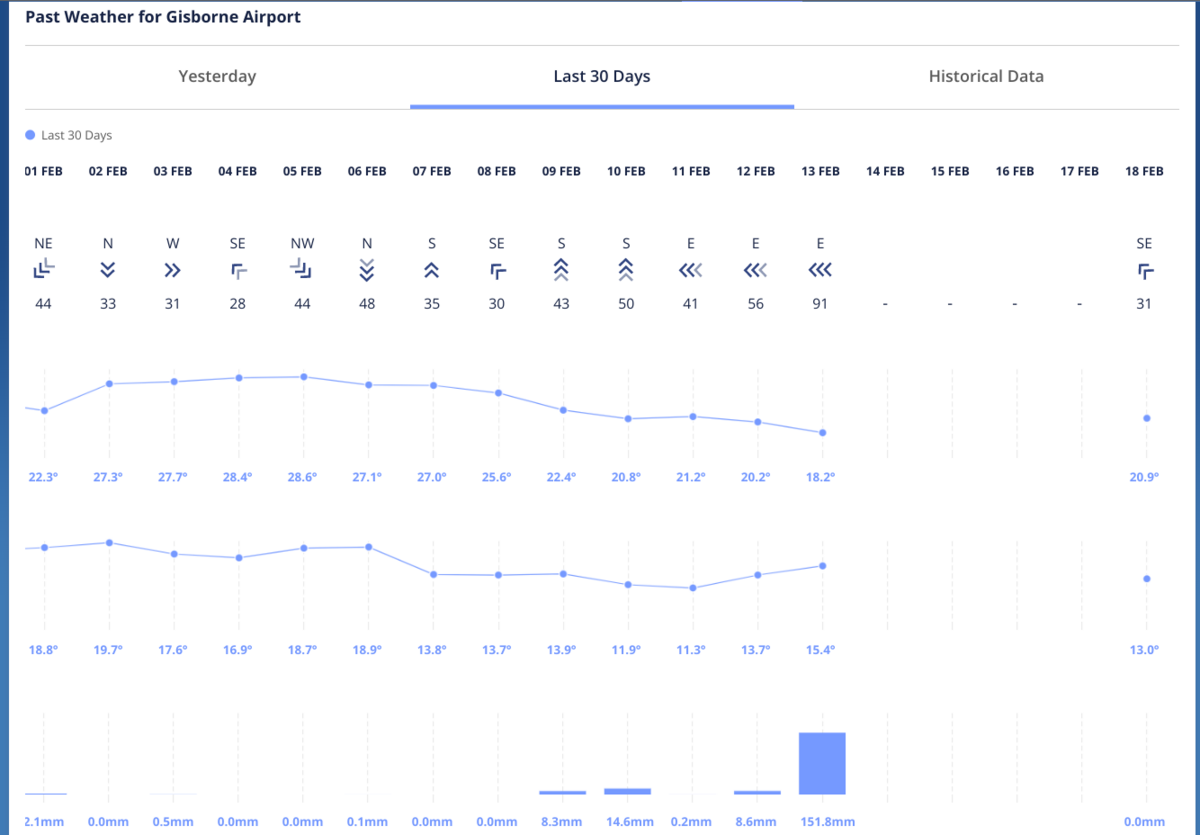Click the 11.9° low temperature label
Screen dimensions: 1200x835
click(x=626, y=650)
